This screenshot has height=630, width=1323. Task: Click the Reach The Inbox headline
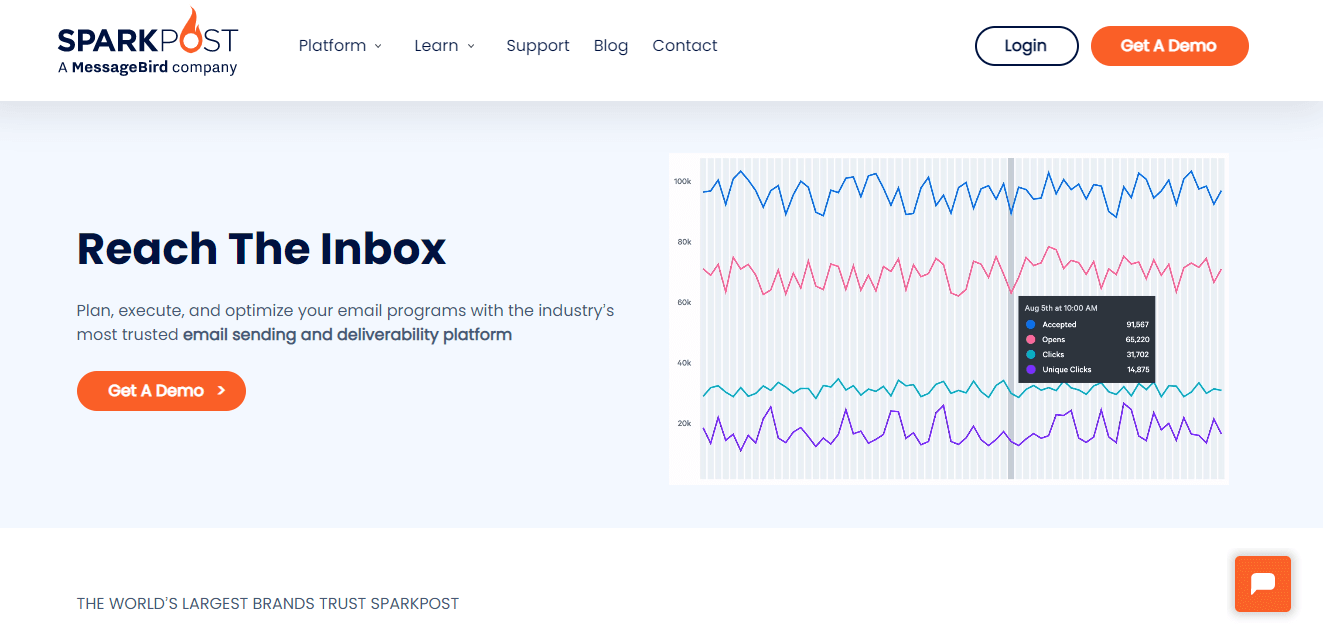[262, 248]
